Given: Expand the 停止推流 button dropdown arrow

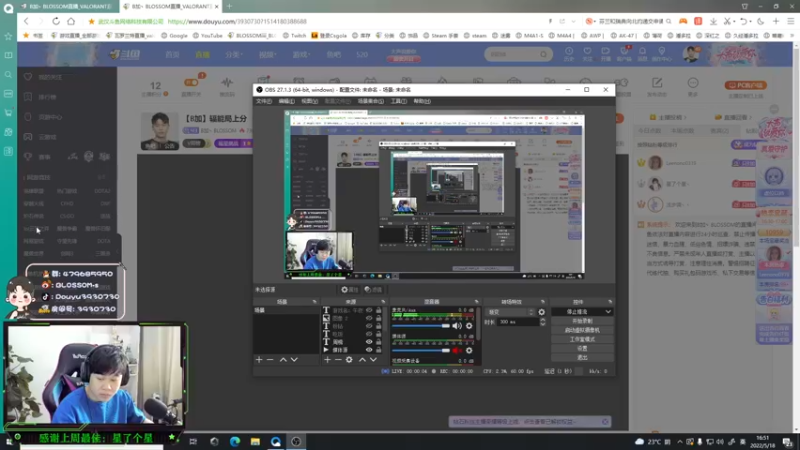Looking at the screenshot, I should [608, 312].
